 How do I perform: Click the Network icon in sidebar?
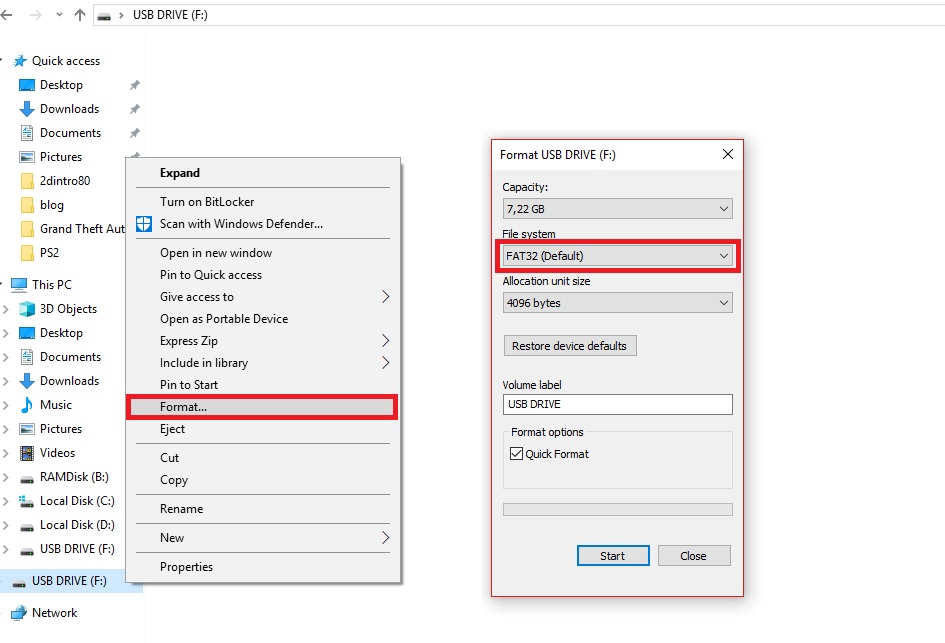pos(18,613)
